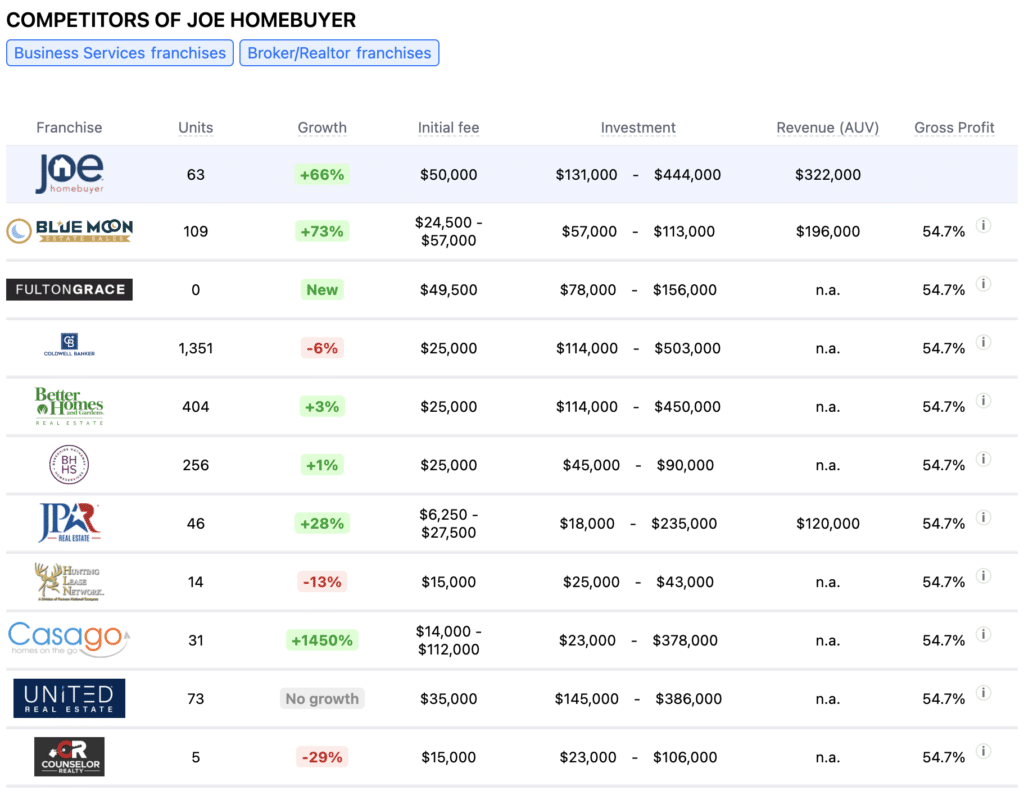Click the +3% growth badge
The image size is (1024, 800).
(322, 406)
